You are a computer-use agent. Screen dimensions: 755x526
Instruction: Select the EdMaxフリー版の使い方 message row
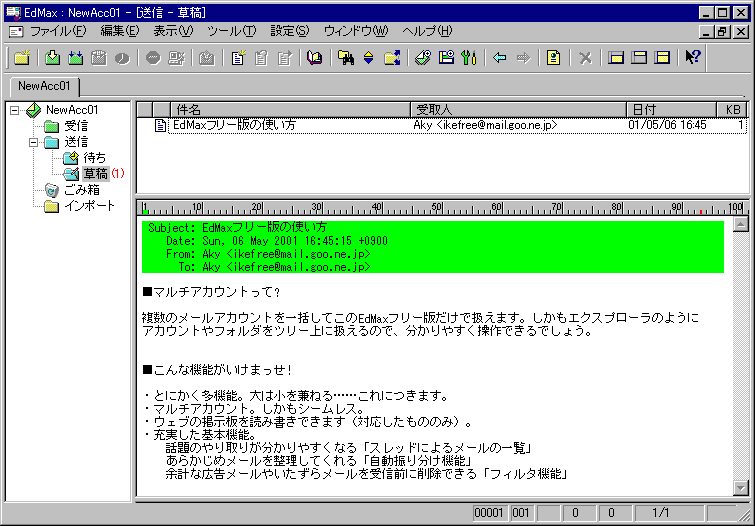point(450,125)
